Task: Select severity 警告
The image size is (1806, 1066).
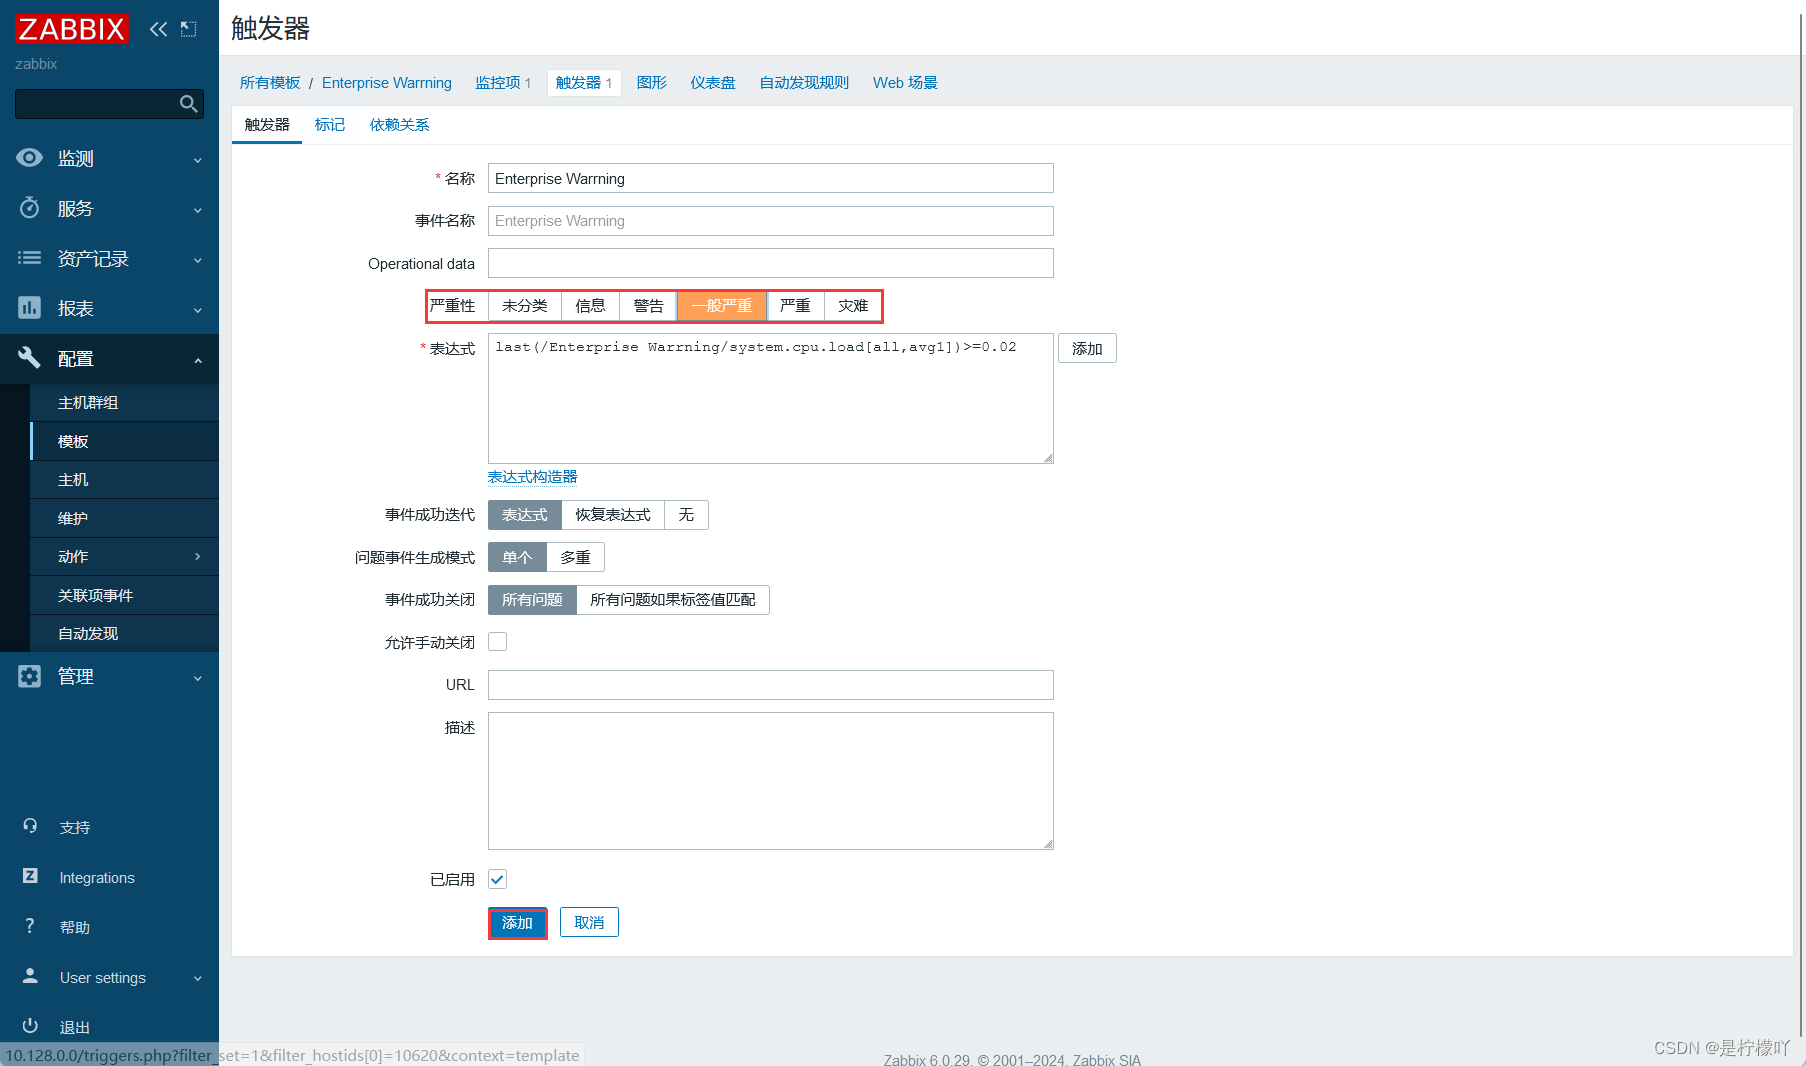Action: click(x=648, y=306)
